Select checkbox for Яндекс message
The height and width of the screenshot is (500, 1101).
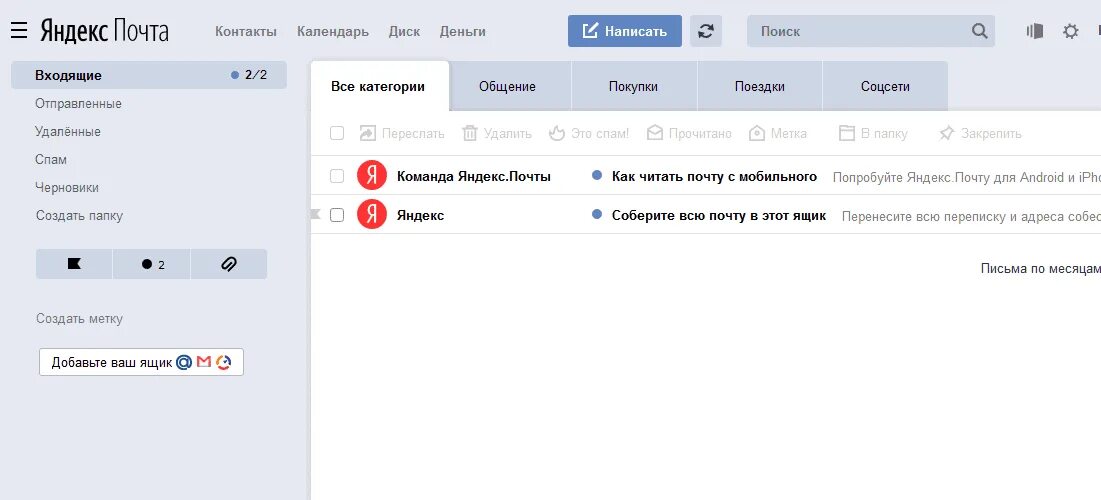coord(337,215)
